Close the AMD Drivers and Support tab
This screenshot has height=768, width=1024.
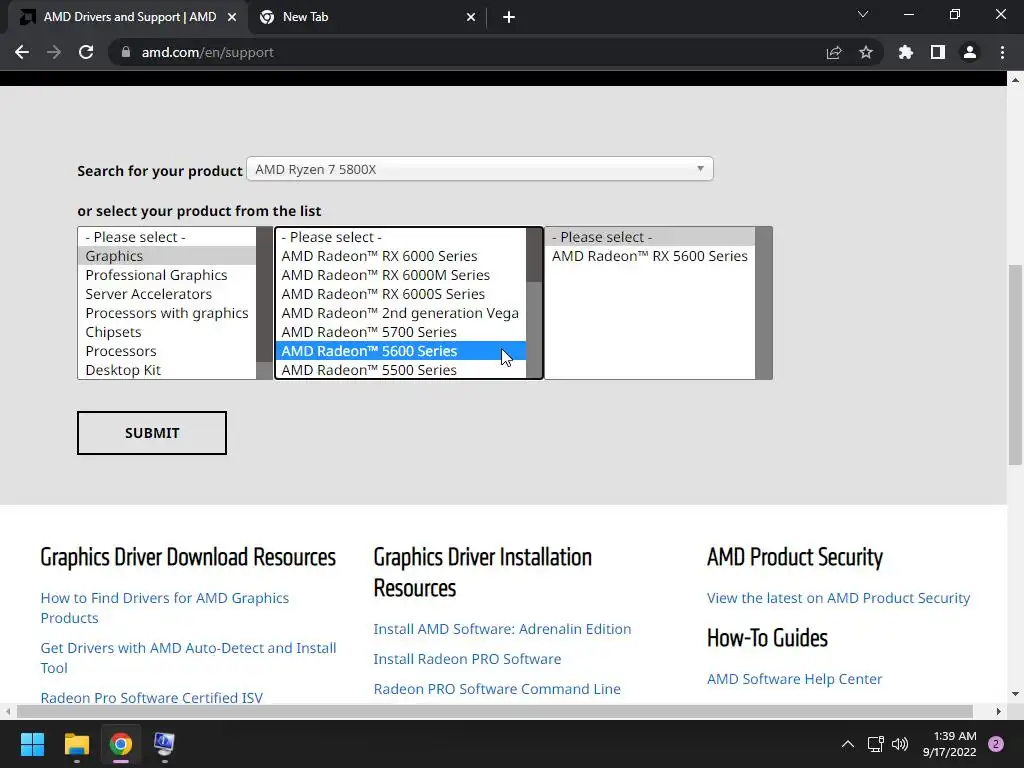pyautogui.click(x=232, y=17)
